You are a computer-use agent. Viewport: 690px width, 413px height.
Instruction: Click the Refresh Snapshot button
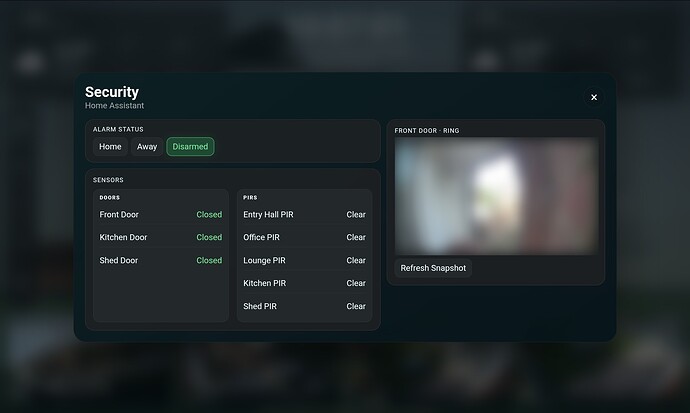tap(433, 268)
